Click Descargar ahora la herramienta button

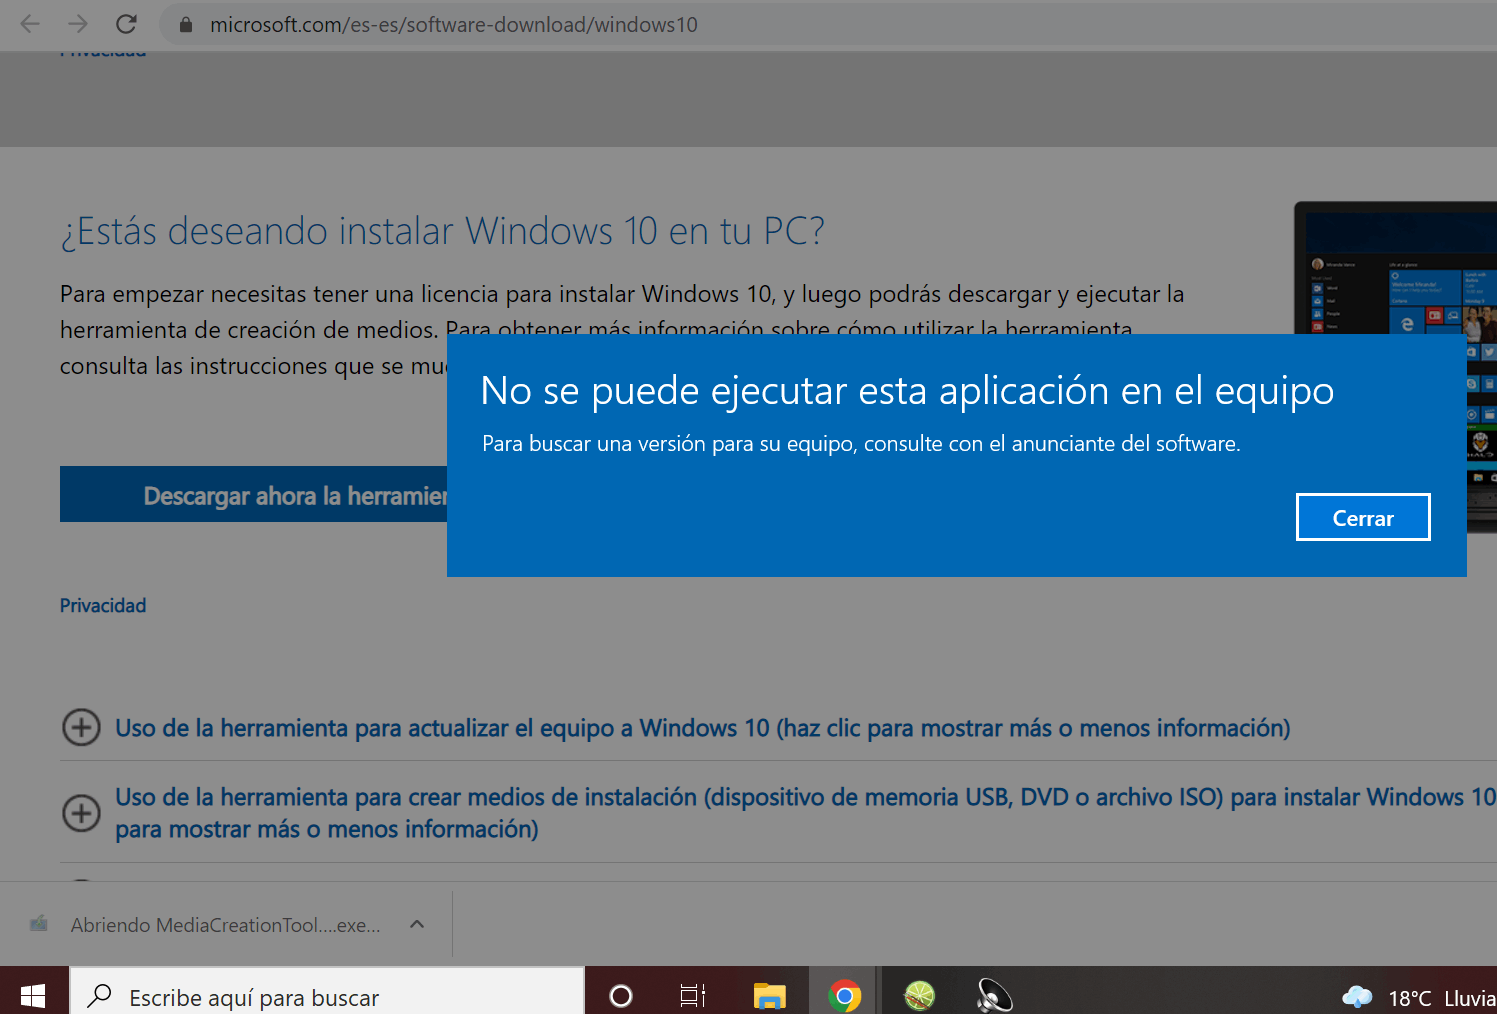click(254, 494)
